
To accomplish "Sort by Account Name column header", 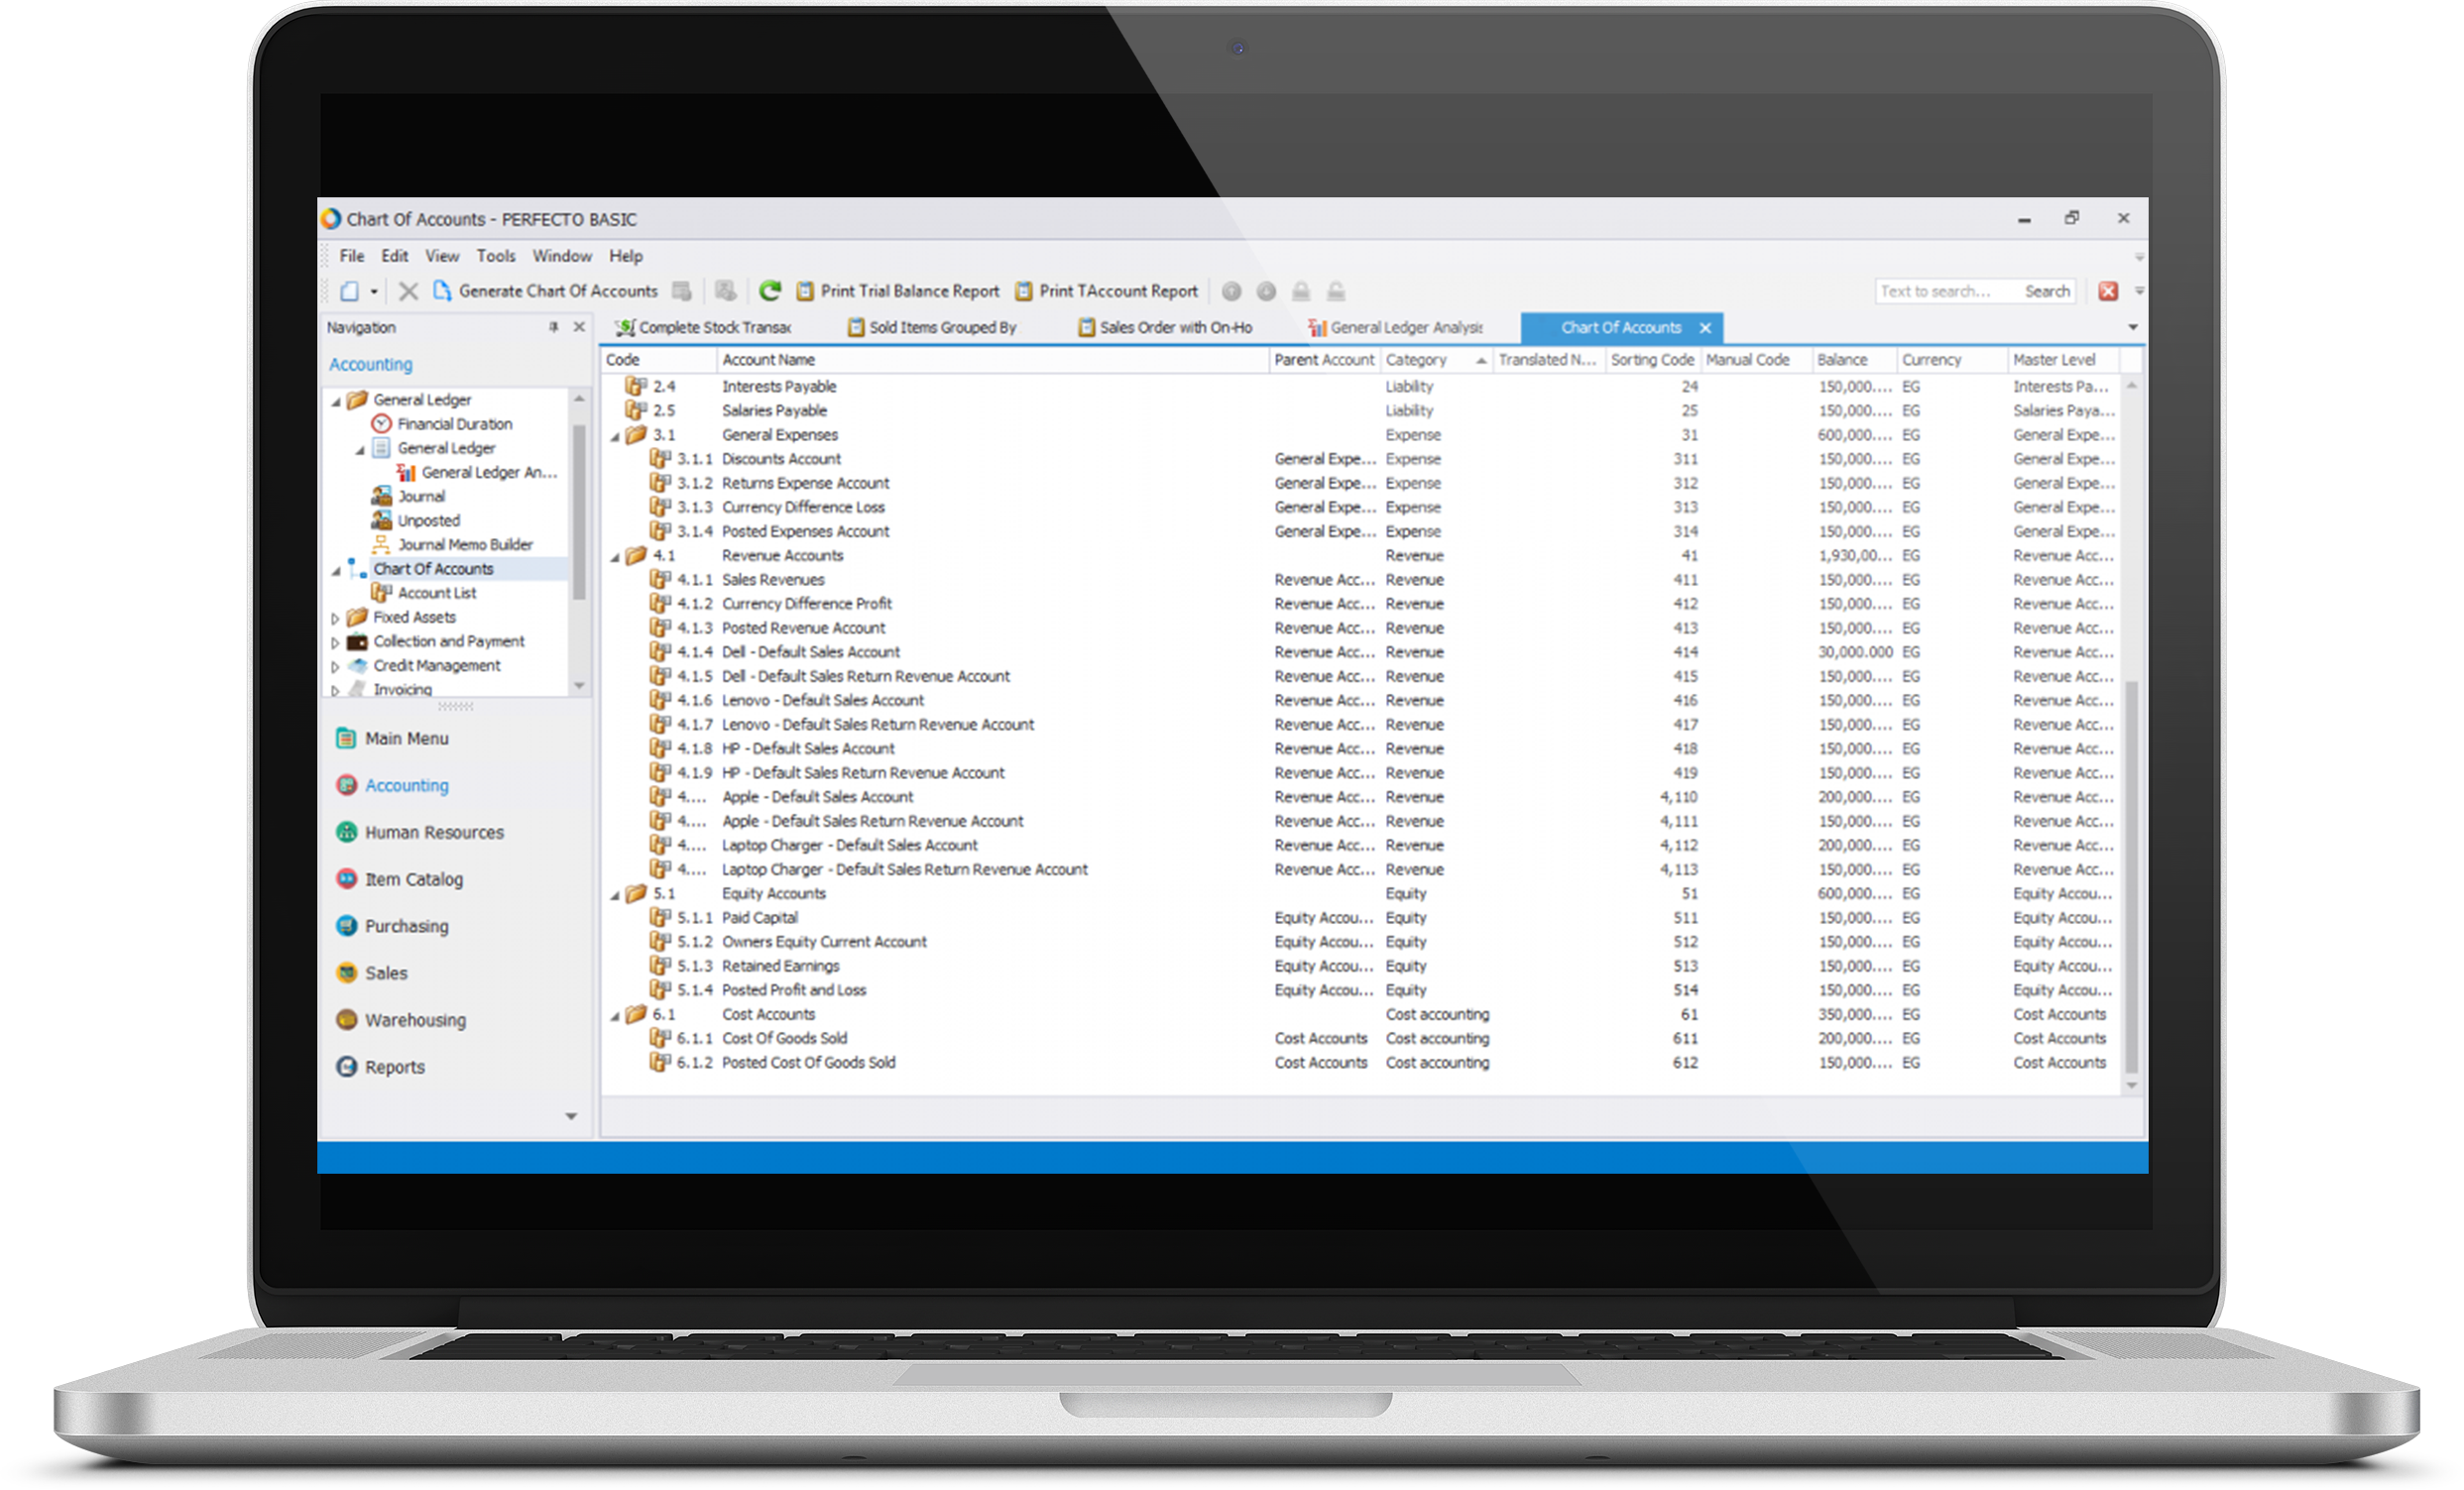I will pyautogui.click(x=992, y=360).
